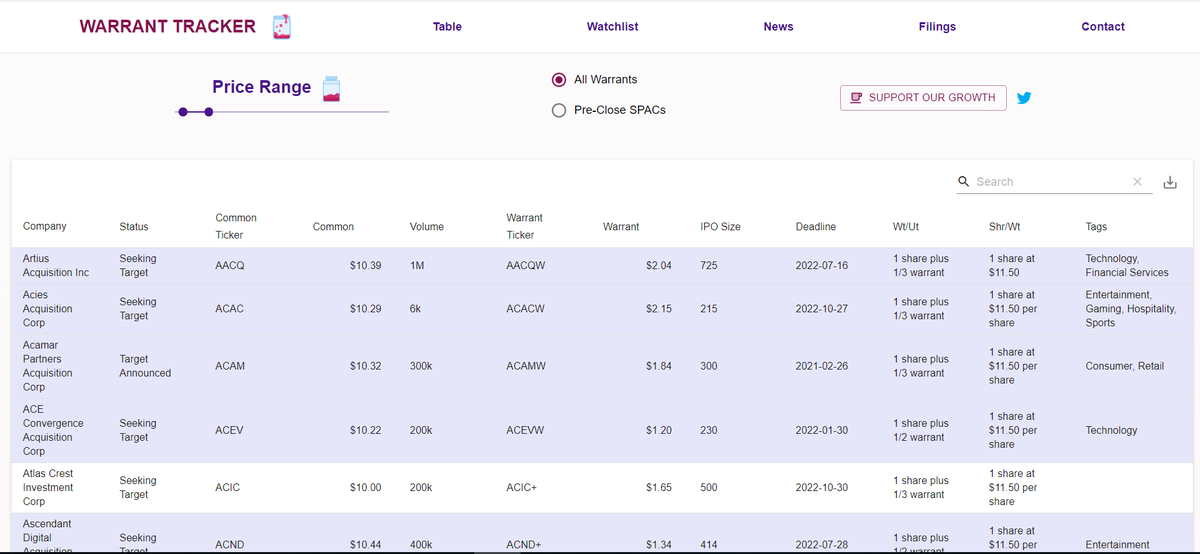
Task: Click the jar icon beside Price Range
Action: click(331, 88)
